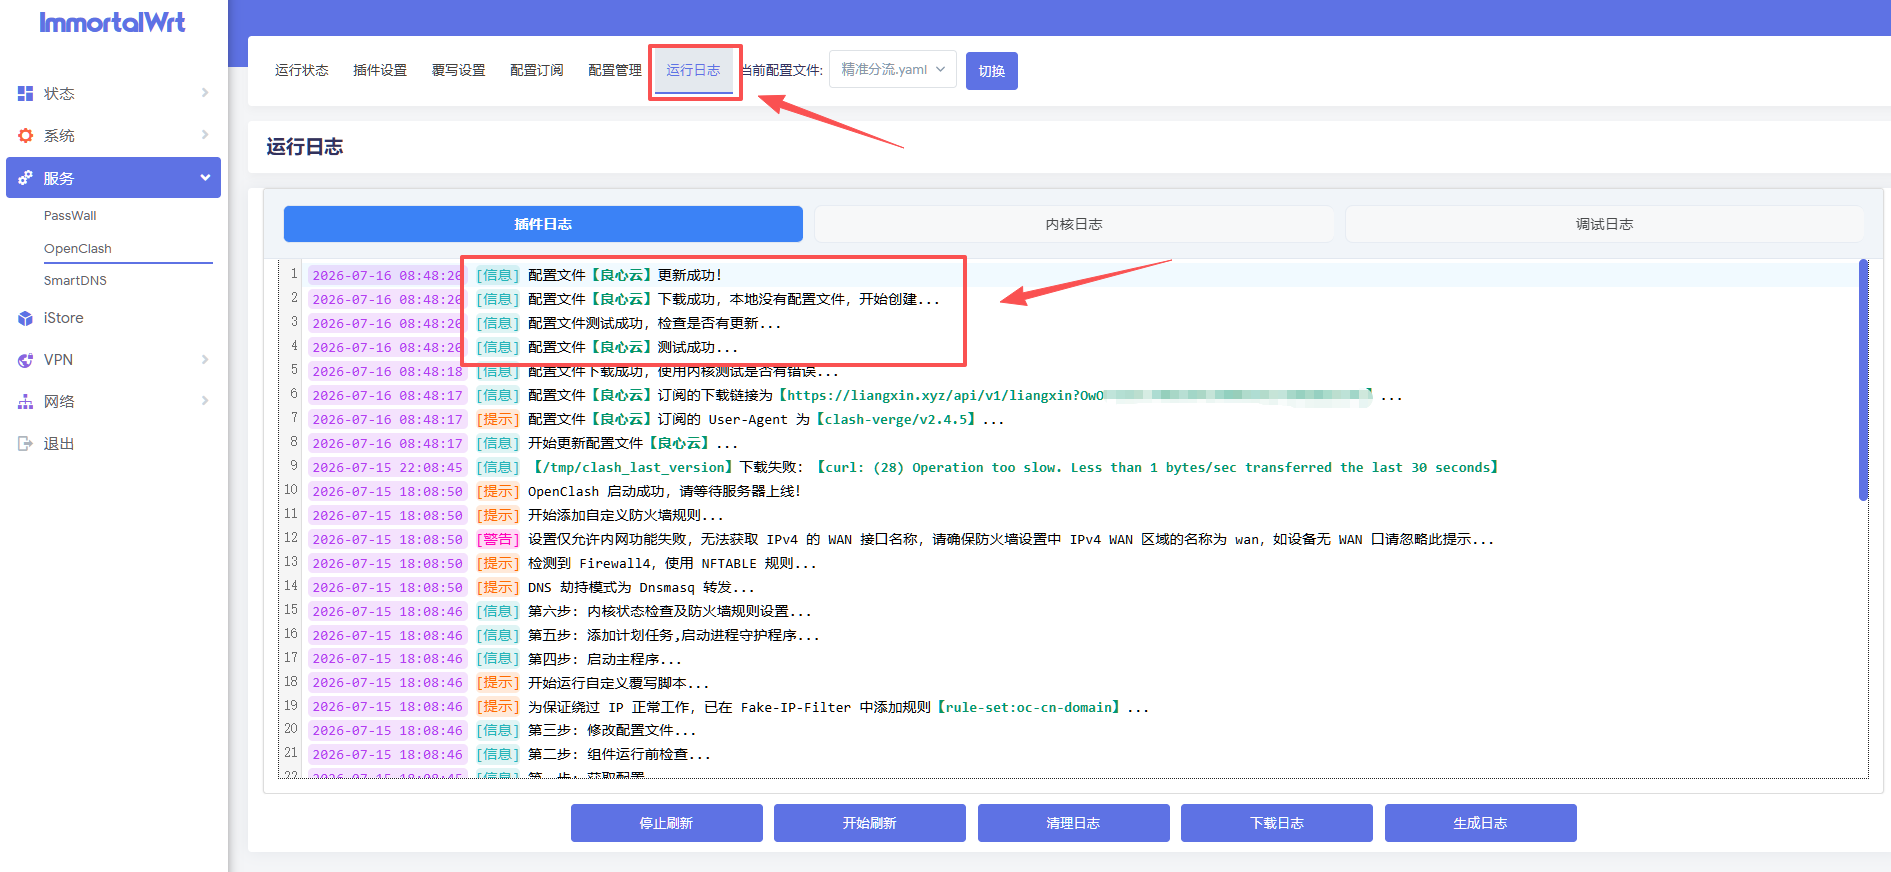
Task: Click the log viewer vertical scrollbar
Action: tap(1863, 380)
